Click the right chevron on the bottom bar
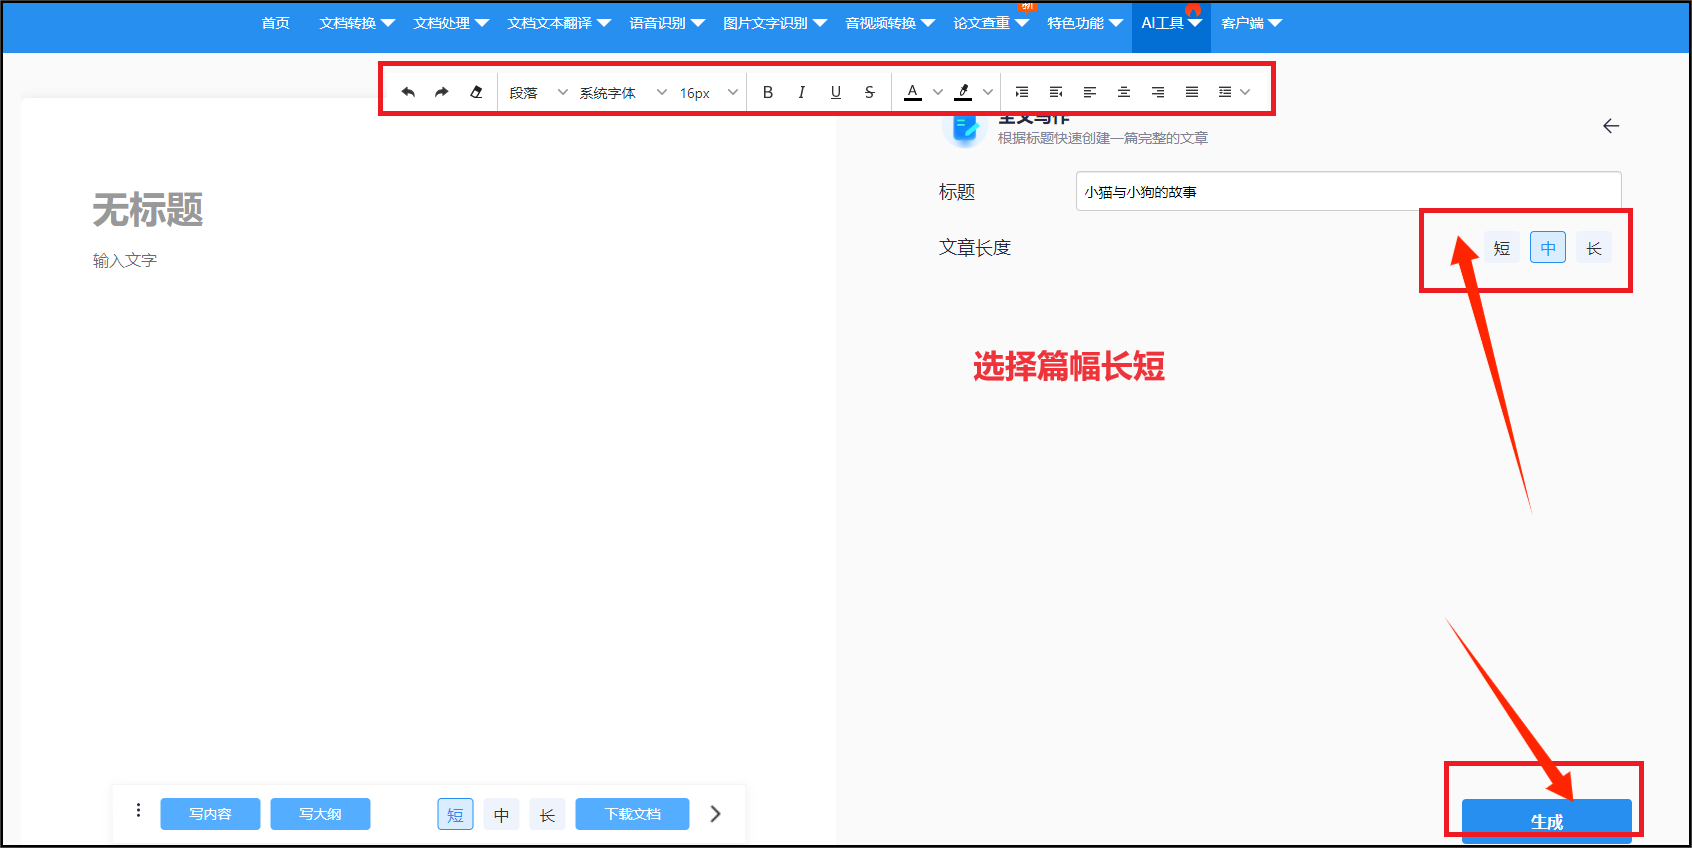Image resolution: width=1692 pixels, height=848 pixels. [x=715, y=814]
